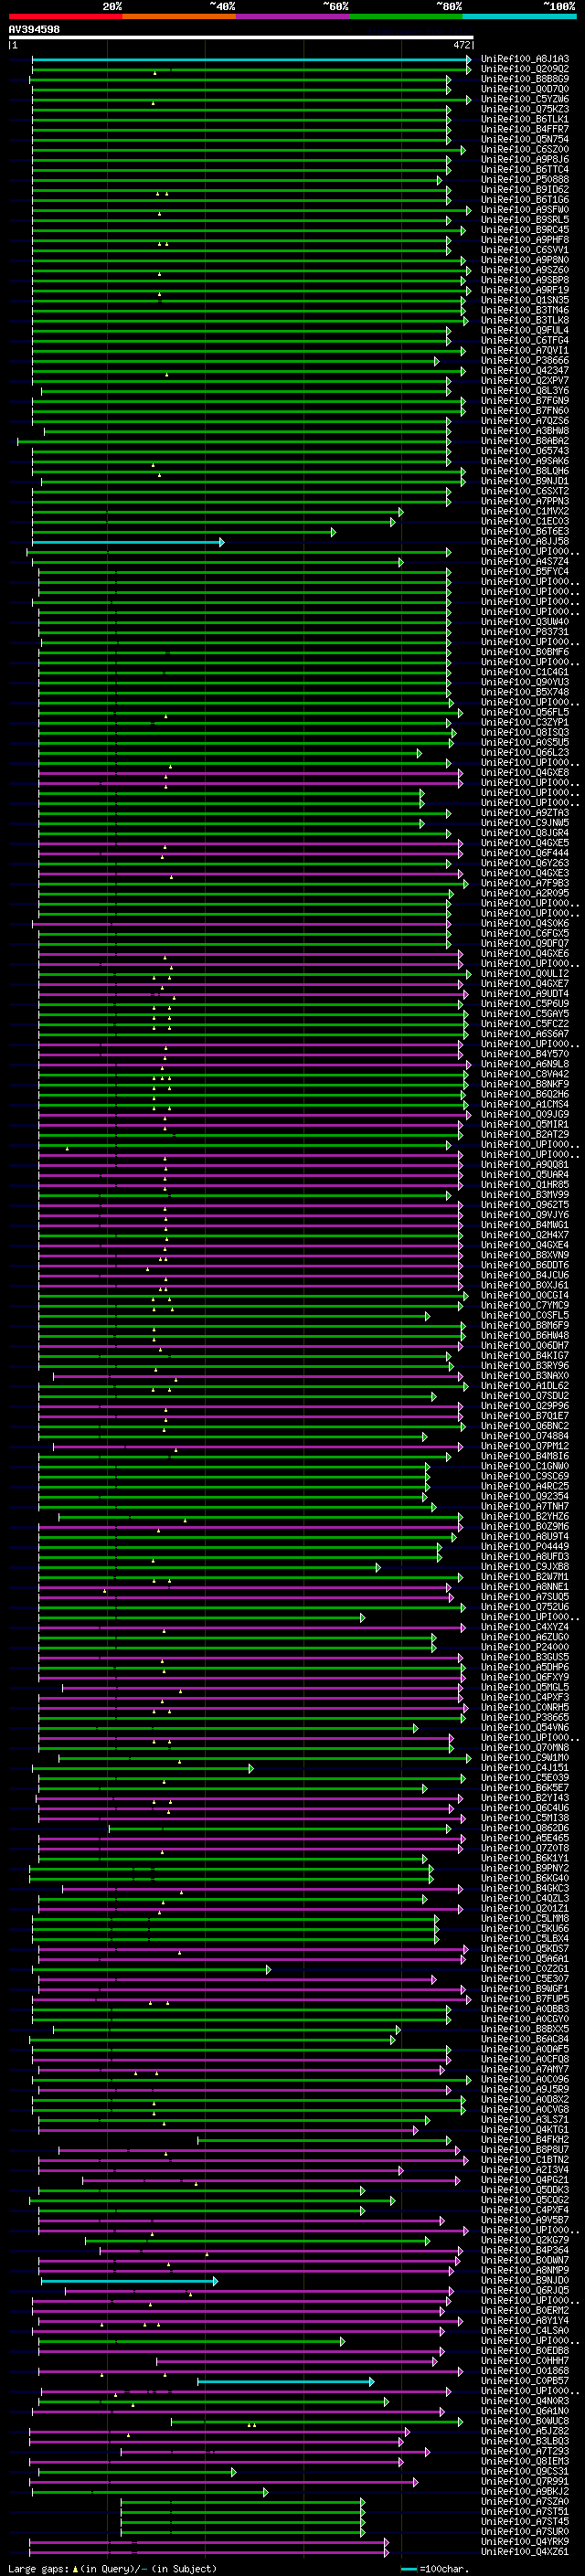Open the UniRef100_A8J1A3 hit label
Viewport: 585px width, 2576px height.
click(525, 59)
